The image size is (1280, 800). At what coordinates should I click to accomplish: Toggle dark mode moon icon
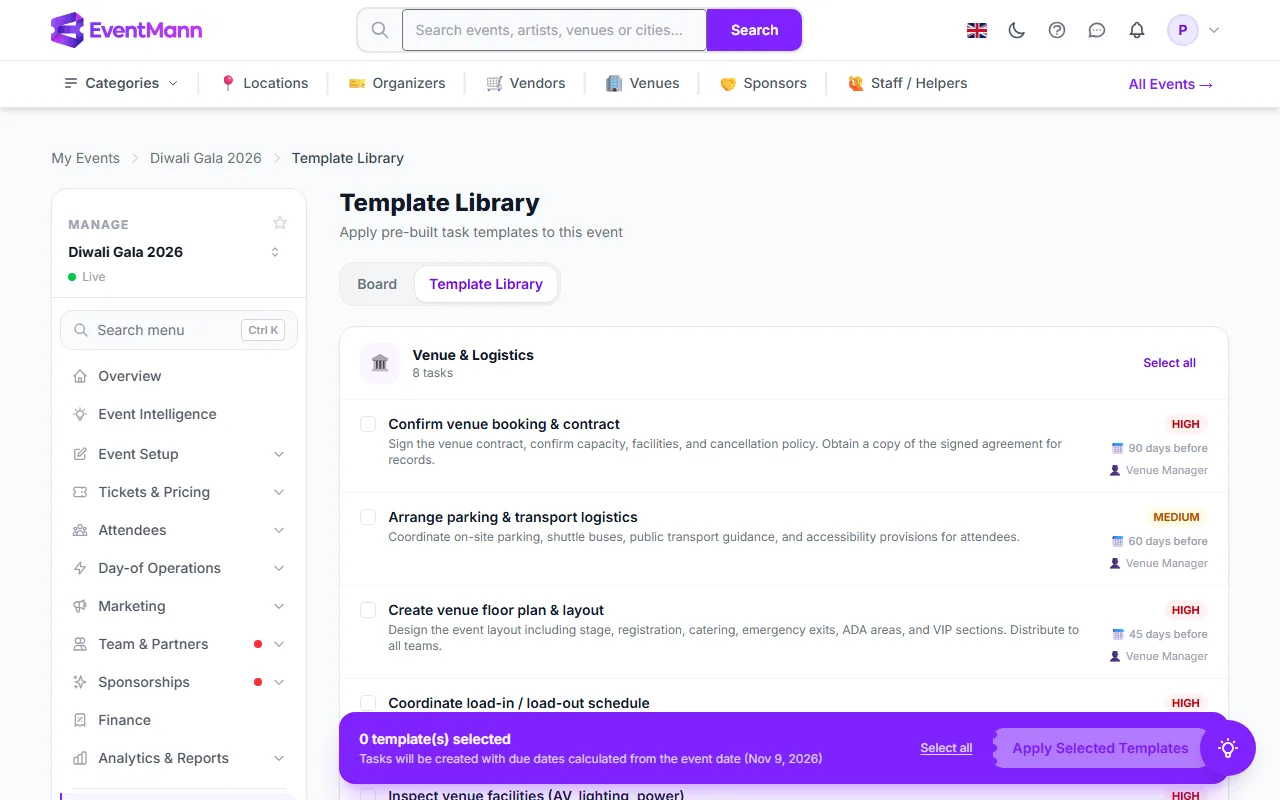pos(1017,30)
